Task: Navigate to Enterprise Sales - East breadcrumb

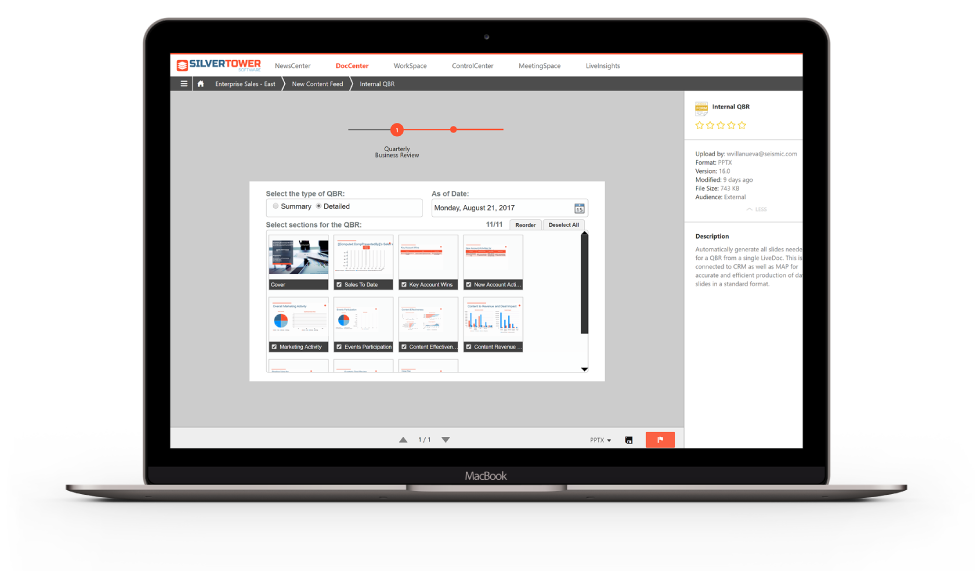Action: click(x=245, y=84)
